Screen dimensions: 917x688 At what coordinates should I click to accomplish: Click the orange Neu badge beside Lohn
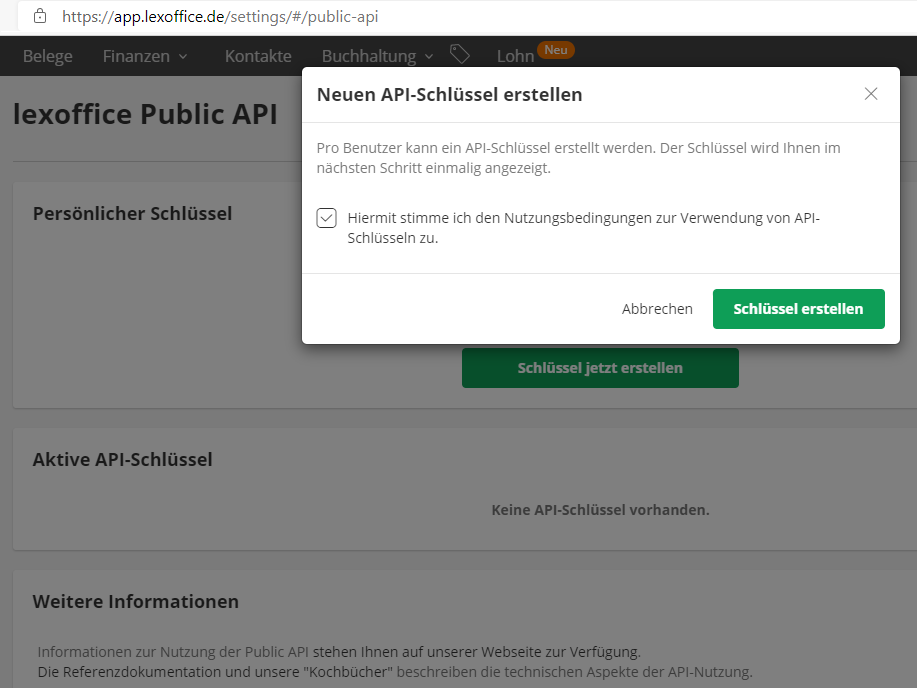(556, 49)
